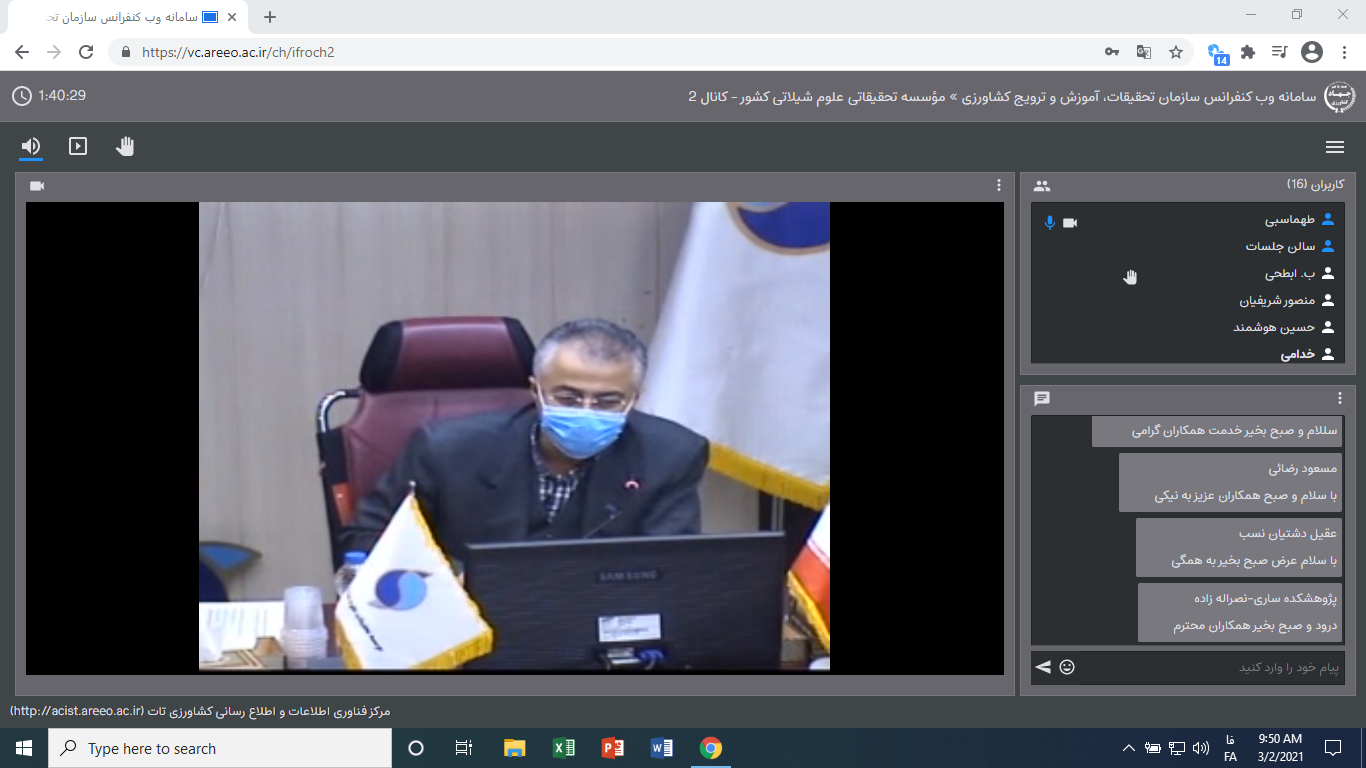This screenshot has height=768, width=1366.
Task: Click the camera icon in video panel header
Action: (37, 186)
